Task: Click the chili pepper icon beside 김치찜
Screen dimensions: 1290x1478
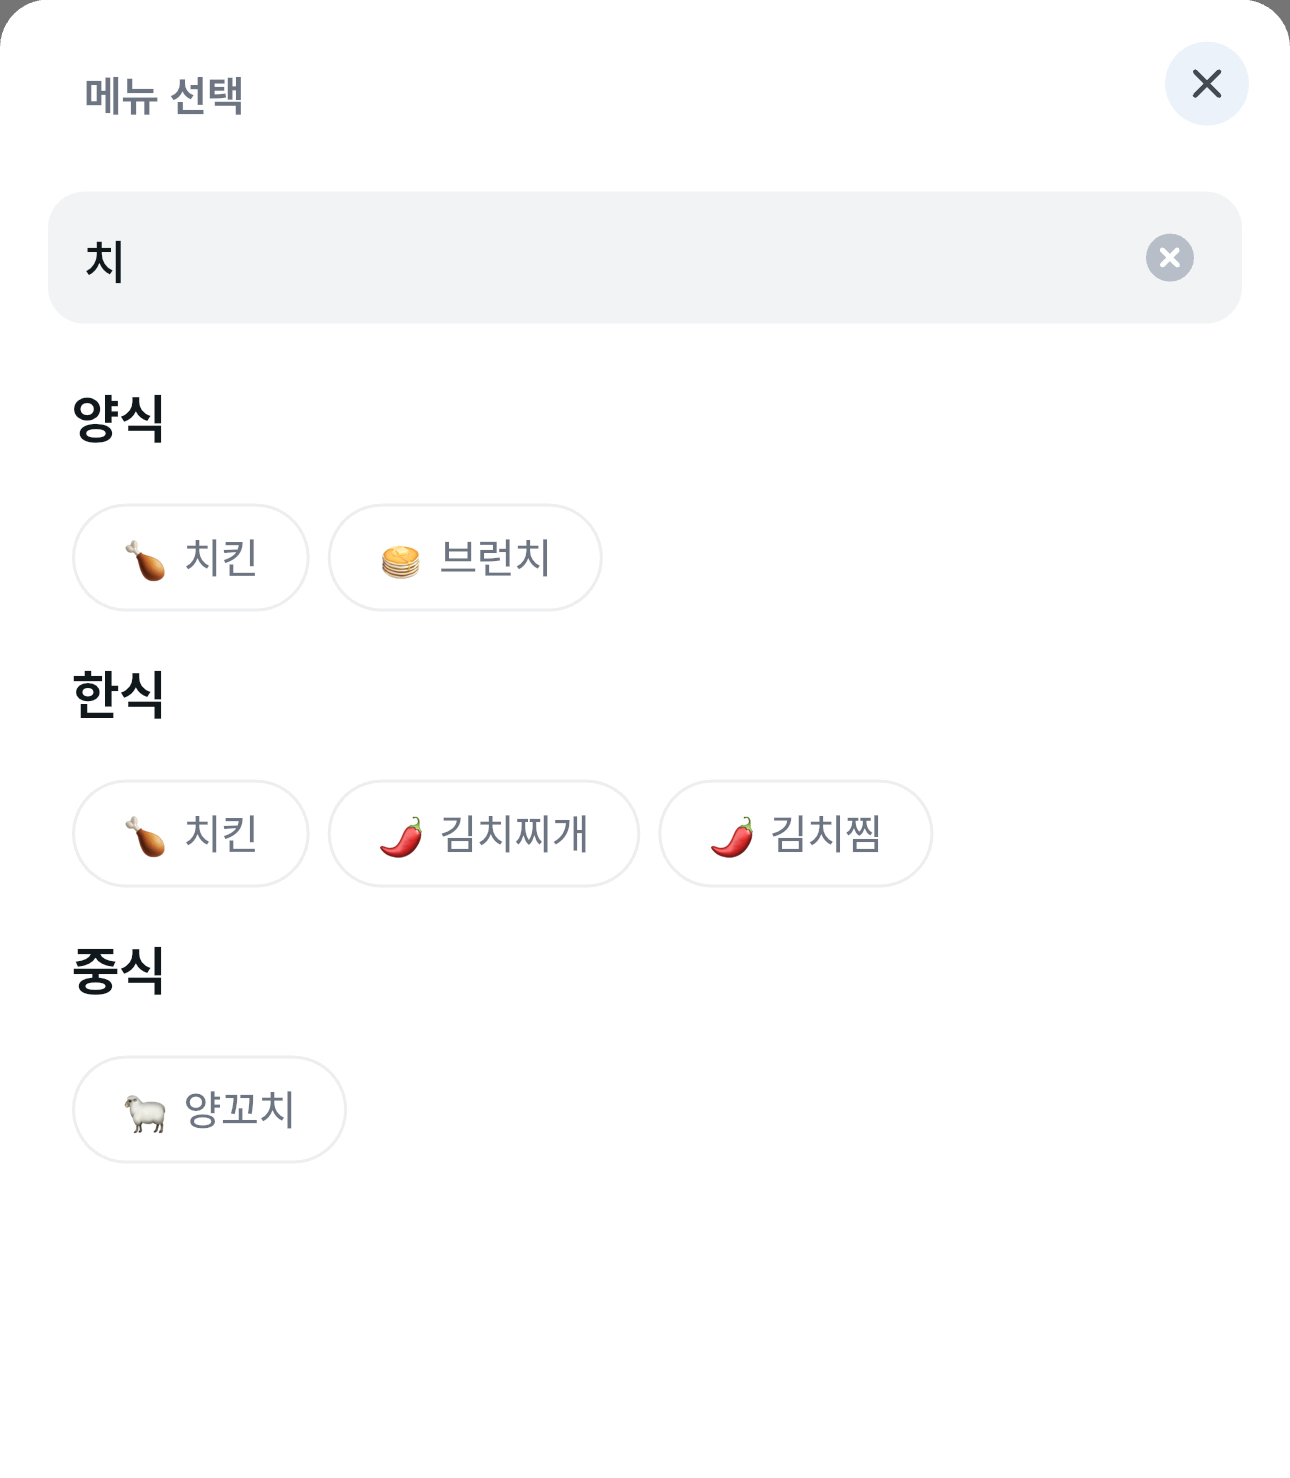Action: point(732,837)
